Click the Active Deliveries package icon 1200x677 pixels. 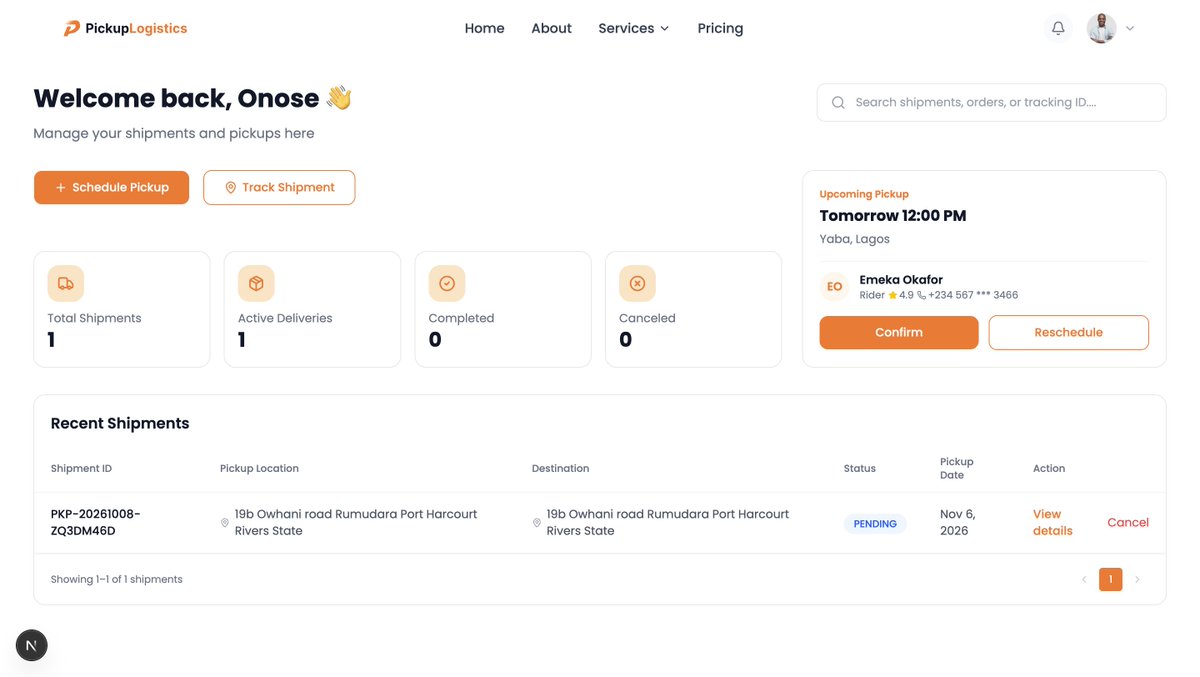[x=256, y=283]
